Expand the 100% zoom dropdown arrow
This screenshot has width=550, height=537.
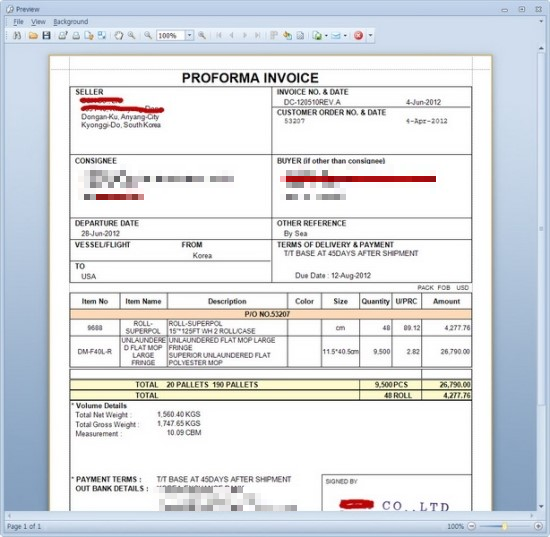[189, 35]
